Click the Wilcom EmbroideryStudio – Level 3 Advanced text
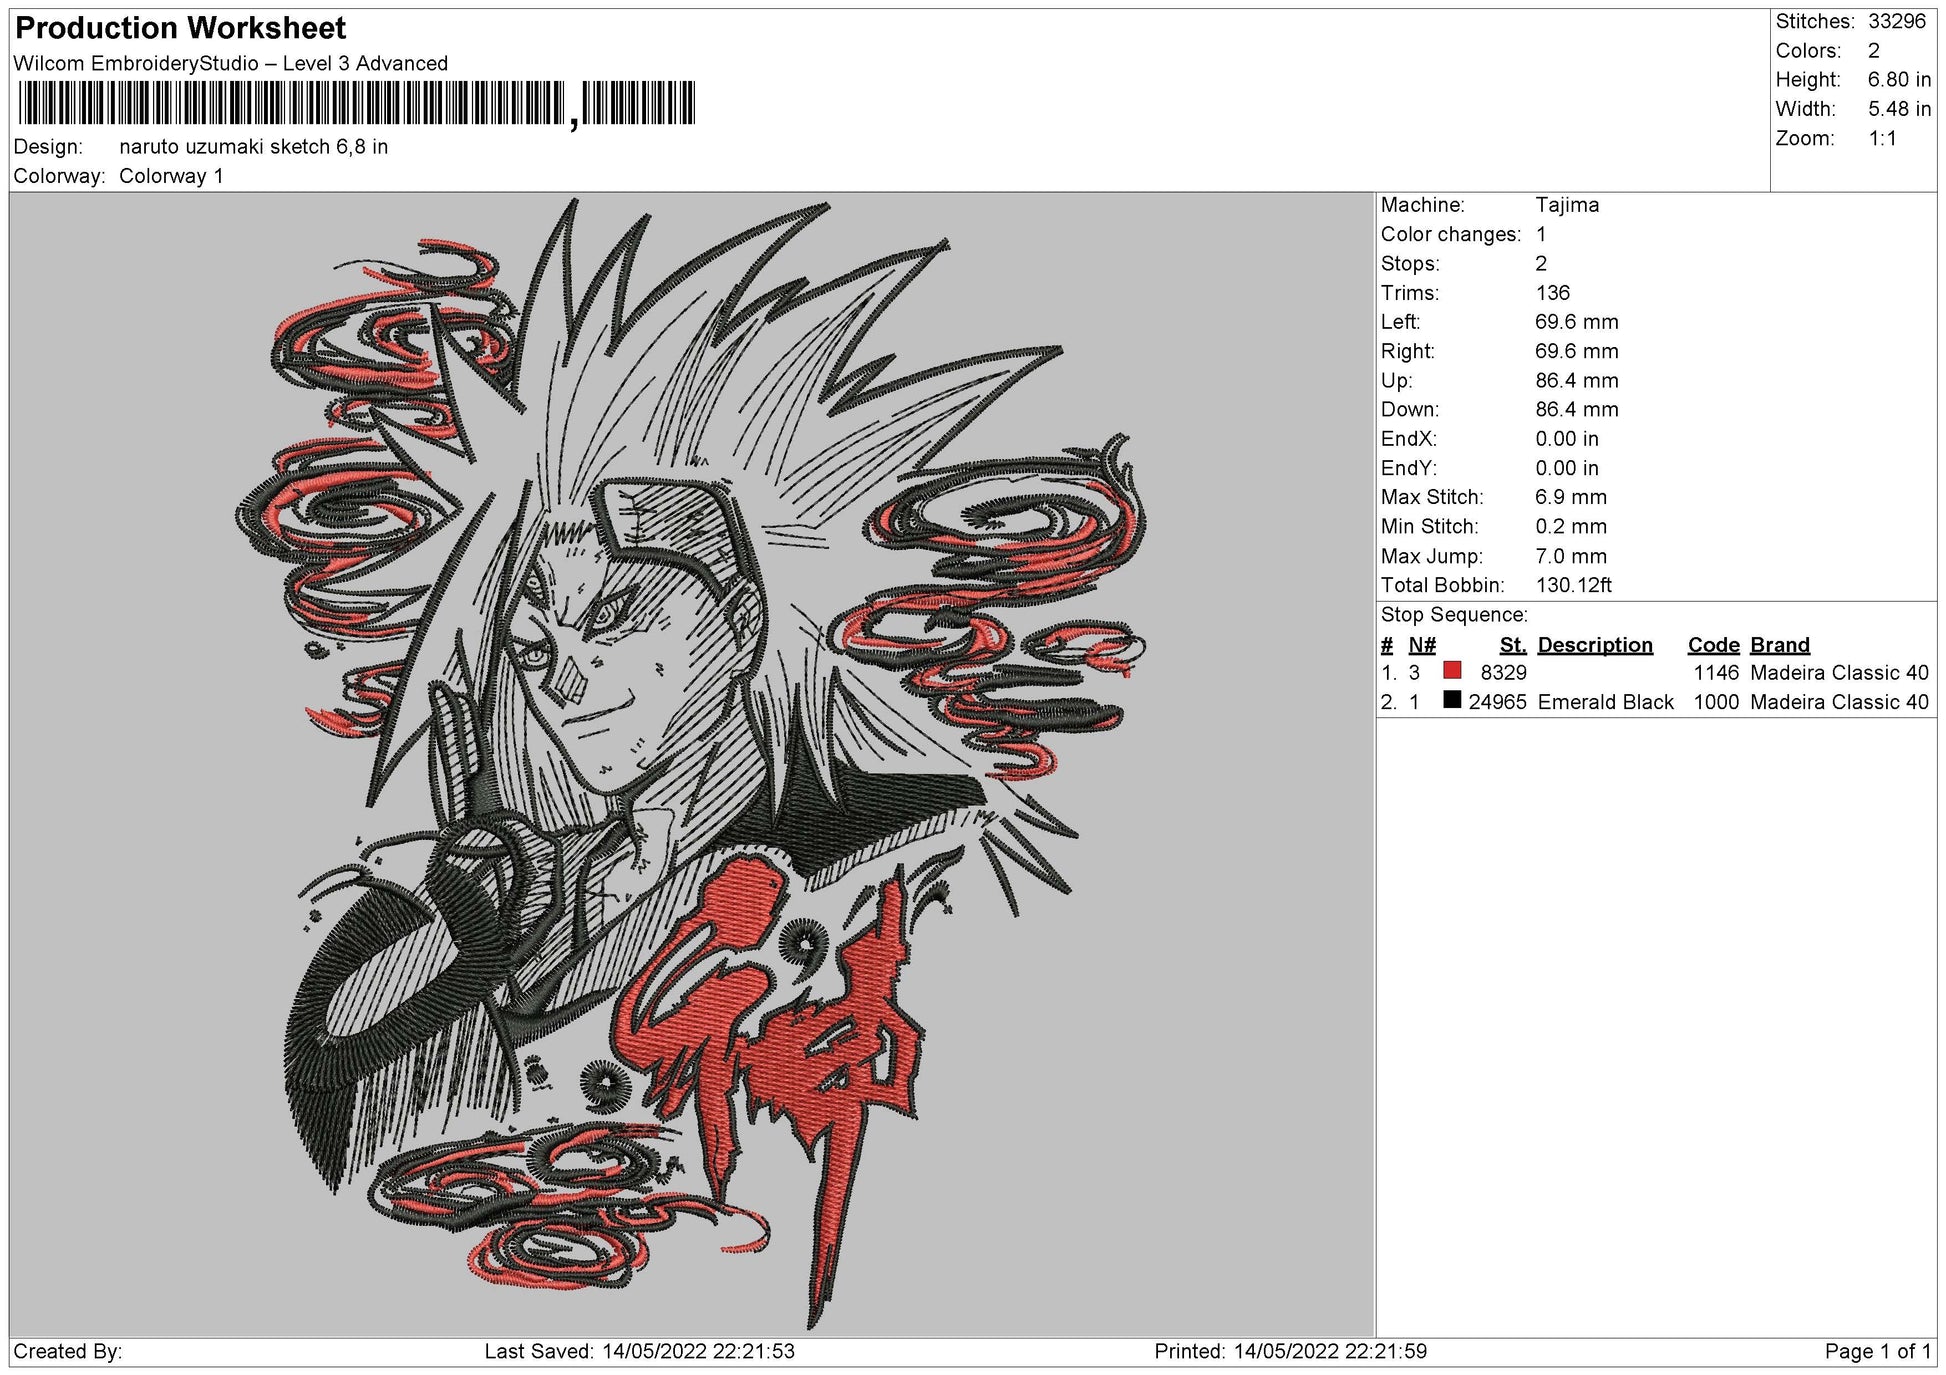The width and height of the screenshot is (1946, 1375). pyautogui.click(x=231, y=63)
